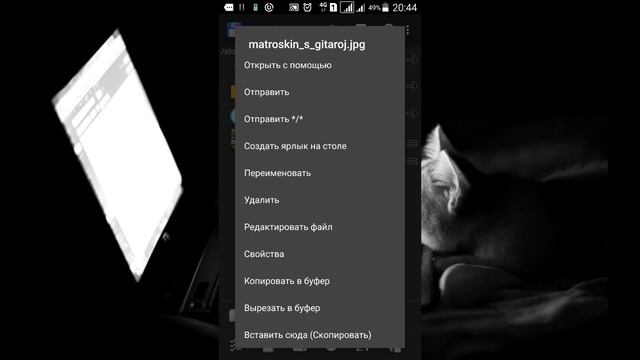Tap the 20:44 clock in the status bar
The image size is (640, 360).
tap(404, 7)
